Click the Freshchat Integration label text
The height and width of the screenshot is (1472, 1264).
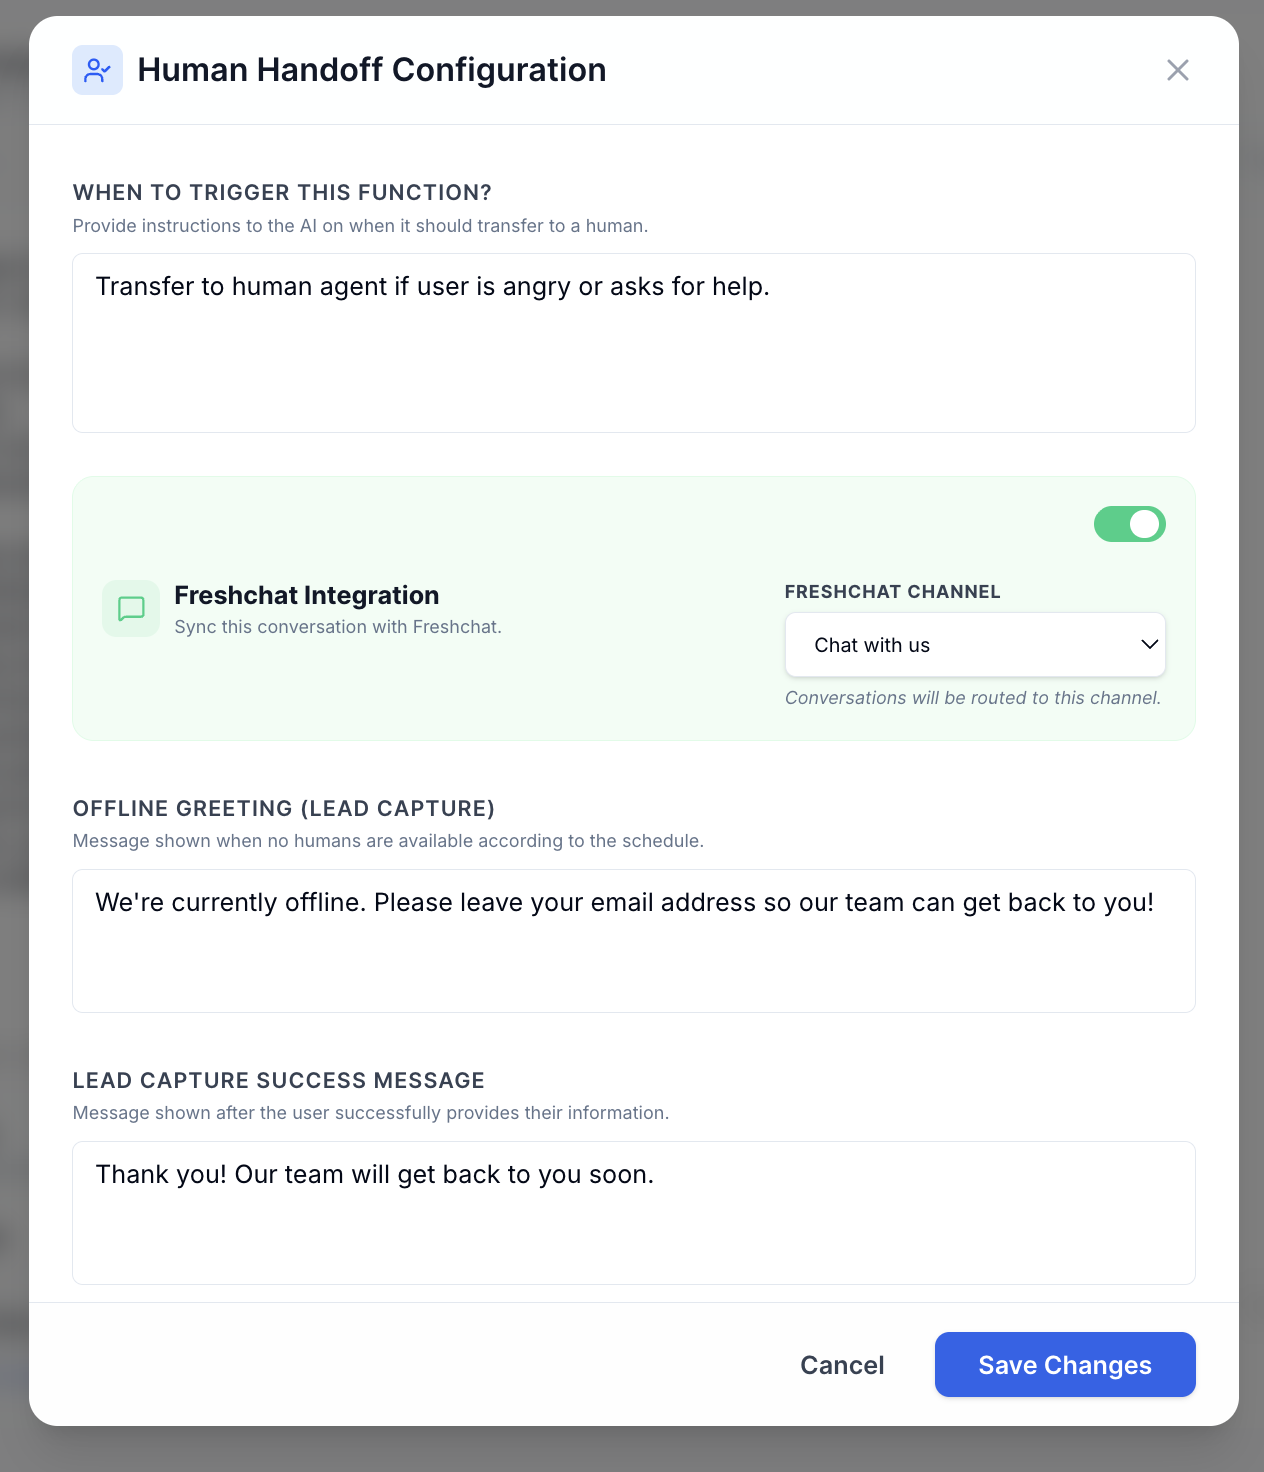pyautogui.click(x=306, y=594)
